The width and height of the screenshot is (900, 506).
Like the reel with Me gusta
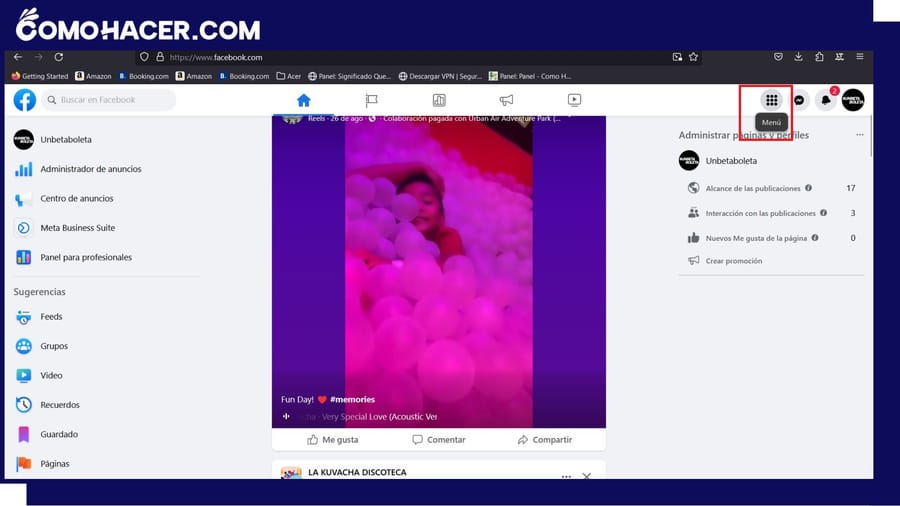click(332, 439)
